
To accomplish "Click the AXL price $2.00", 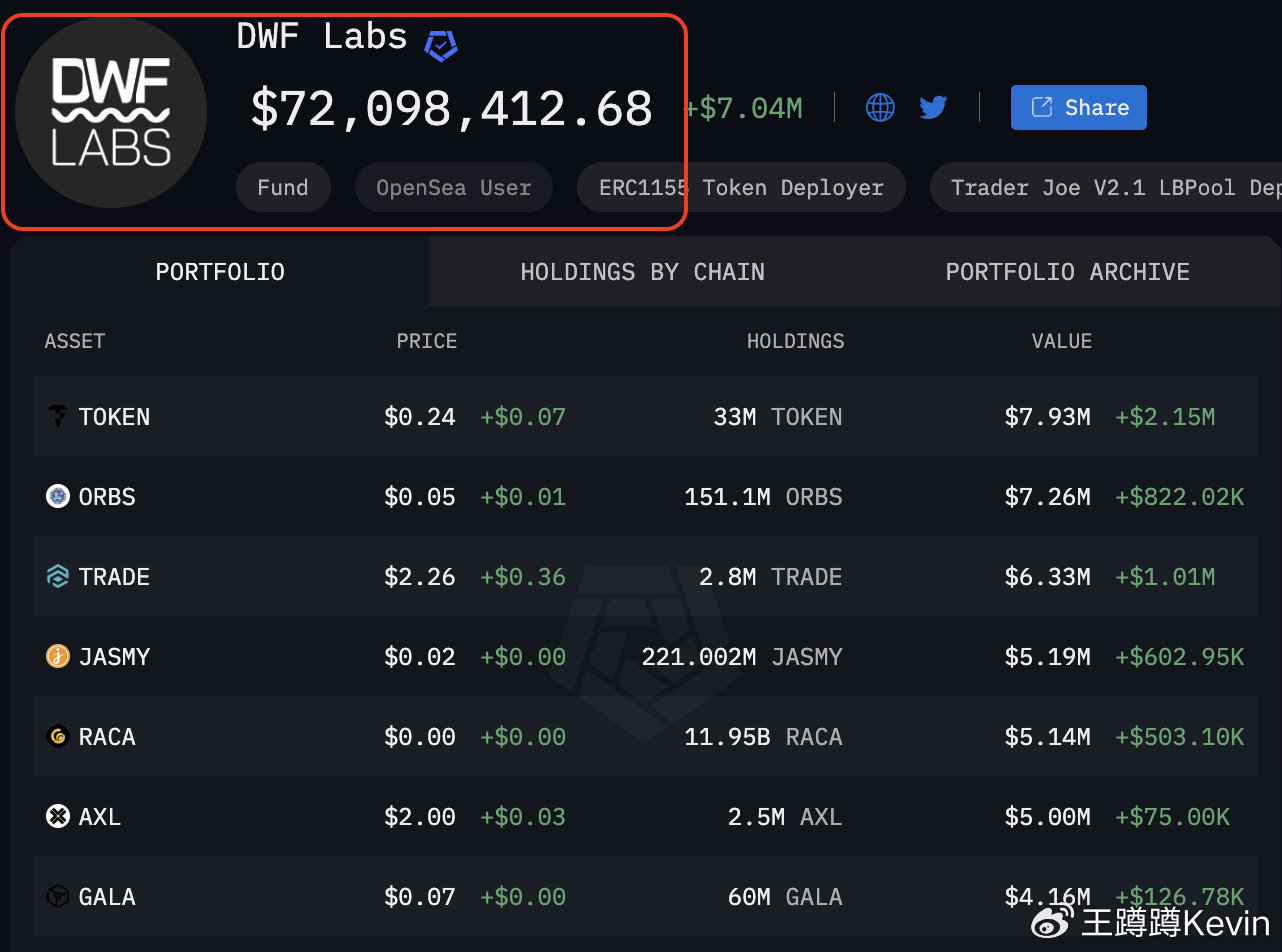I will (x=420, y=817).
